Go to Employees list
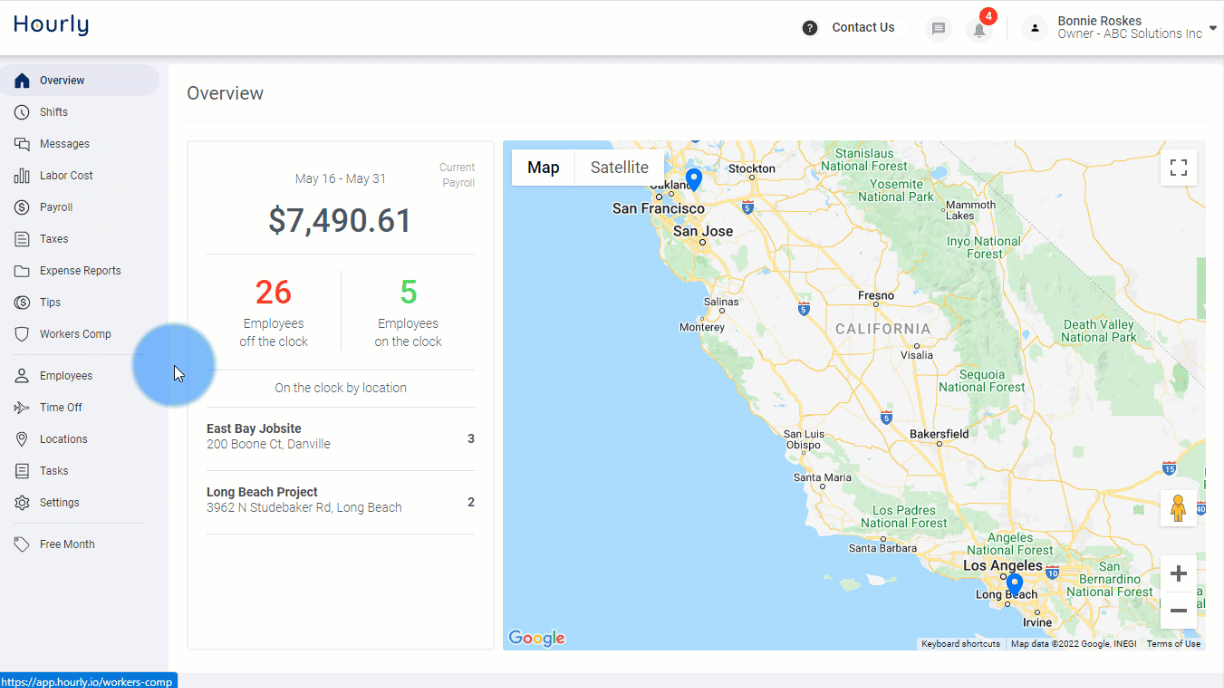The width and height of the screenshot is (1224, 688). coord(66,376)
